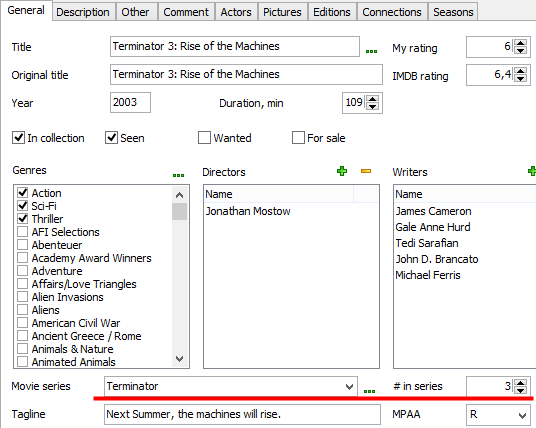The height and width of the screenshot is (428, 536).
Task: Click the genres list scroll up arrow
Action: point(179,195)
